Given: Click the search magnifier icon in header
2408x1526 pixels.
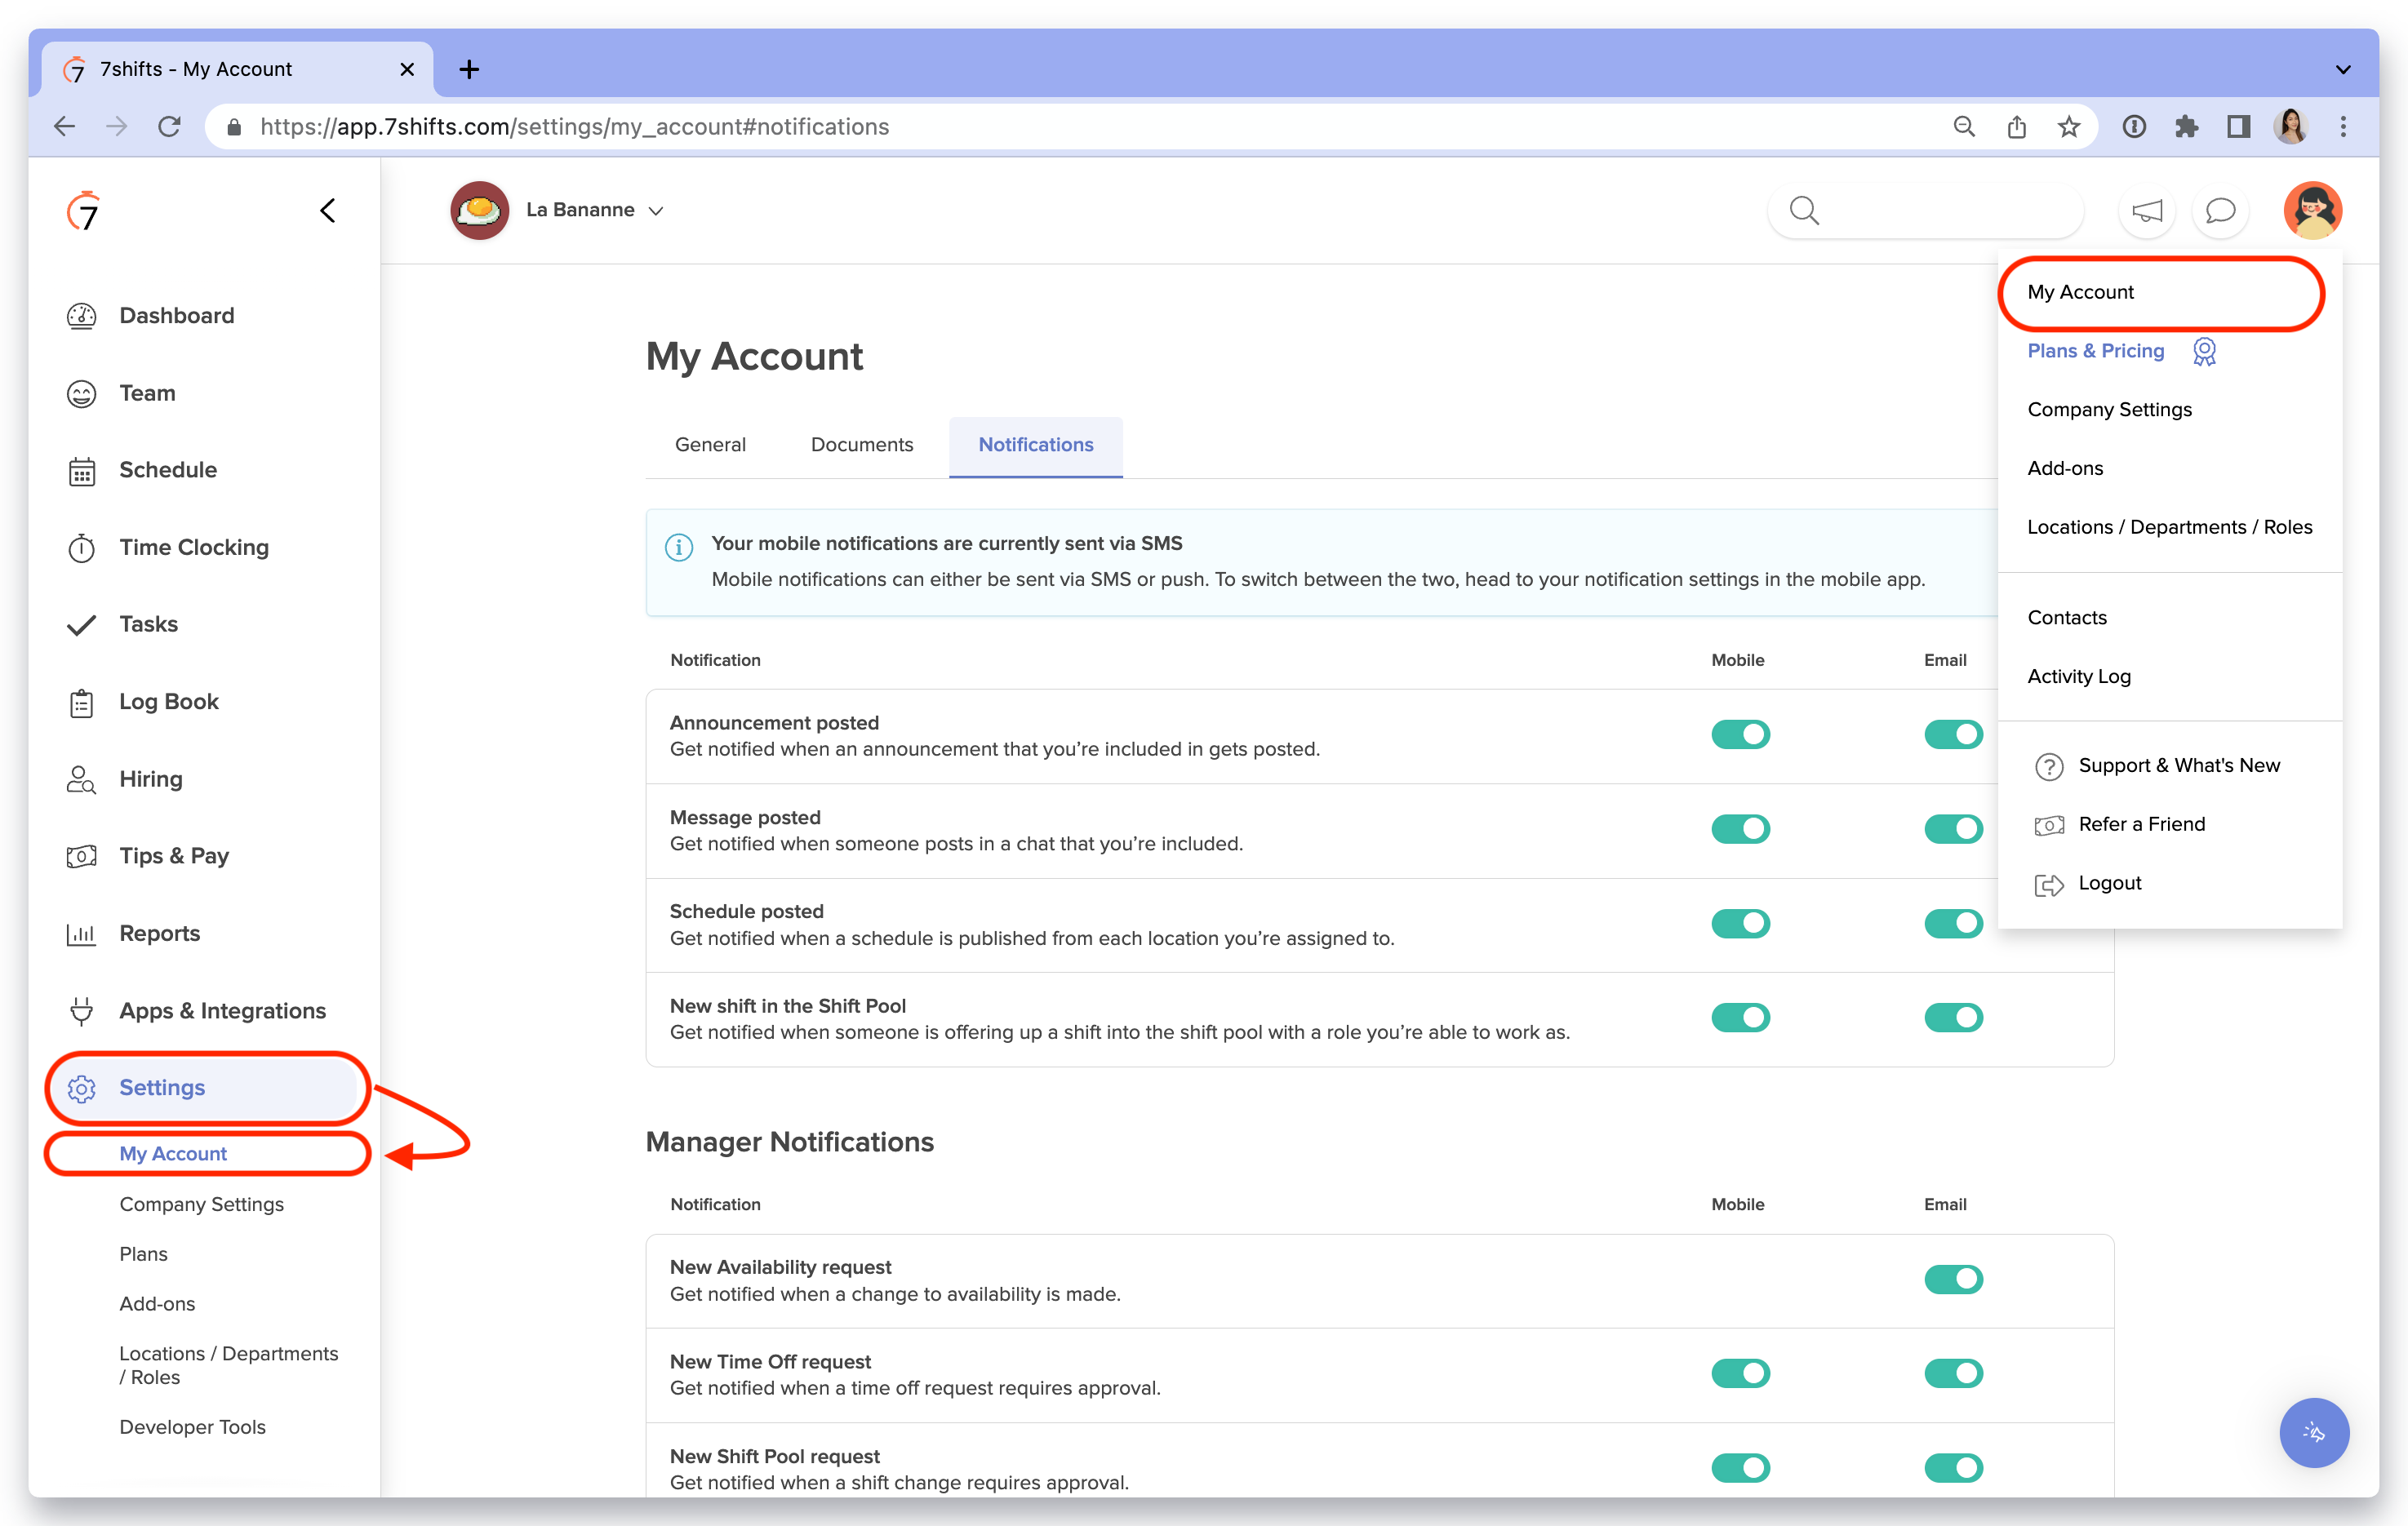Looking at the screenshot, I should (x=1804, y=210).
